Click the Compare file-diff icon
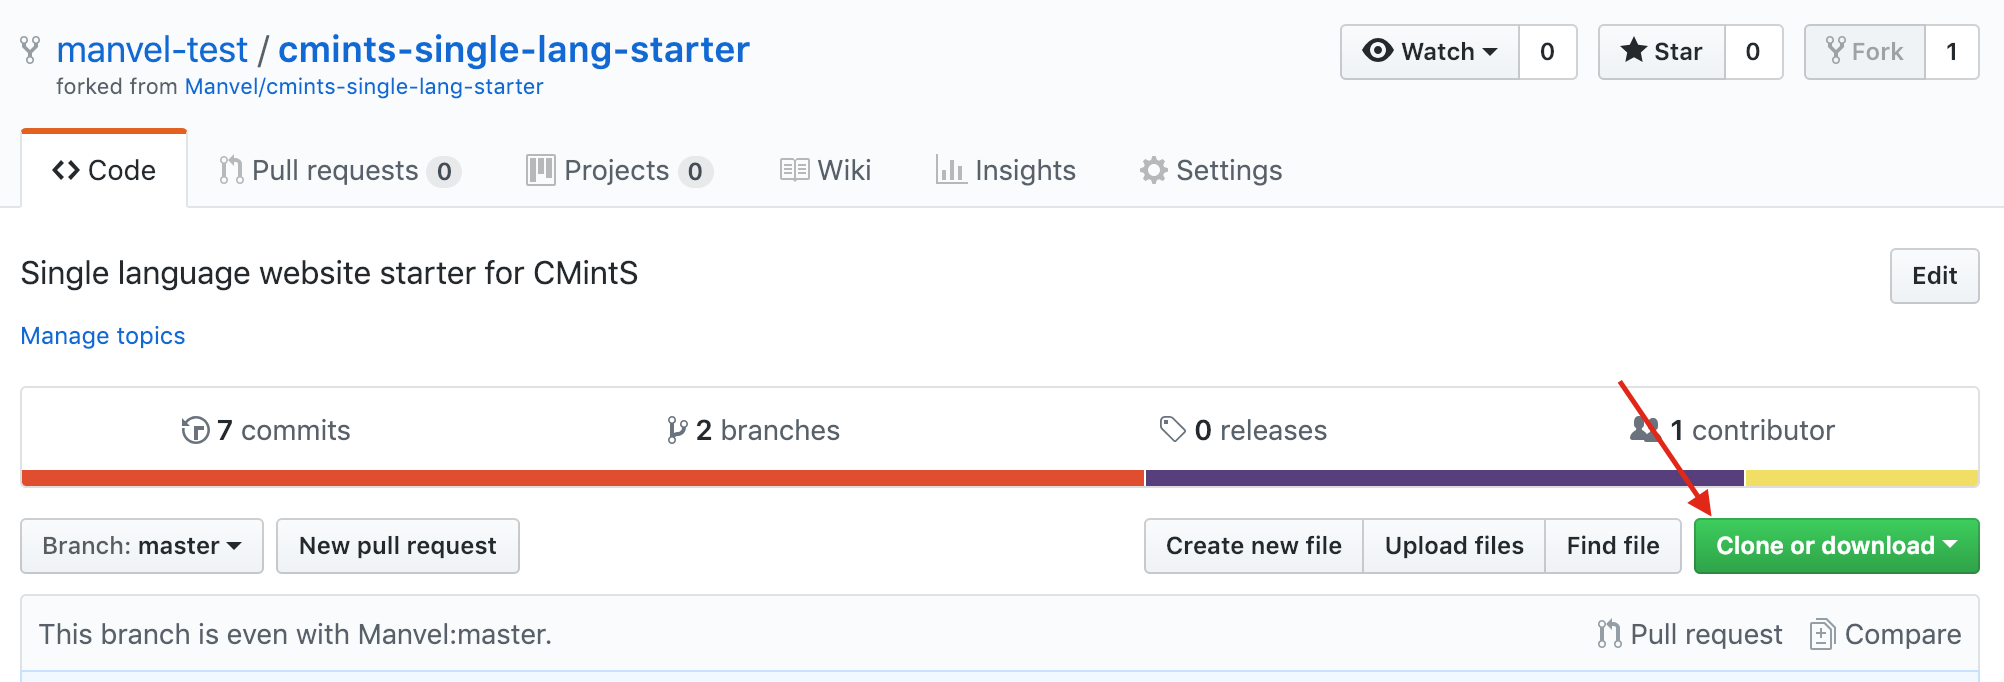This screenshot has width=2004, height=682. [1822, 634]
